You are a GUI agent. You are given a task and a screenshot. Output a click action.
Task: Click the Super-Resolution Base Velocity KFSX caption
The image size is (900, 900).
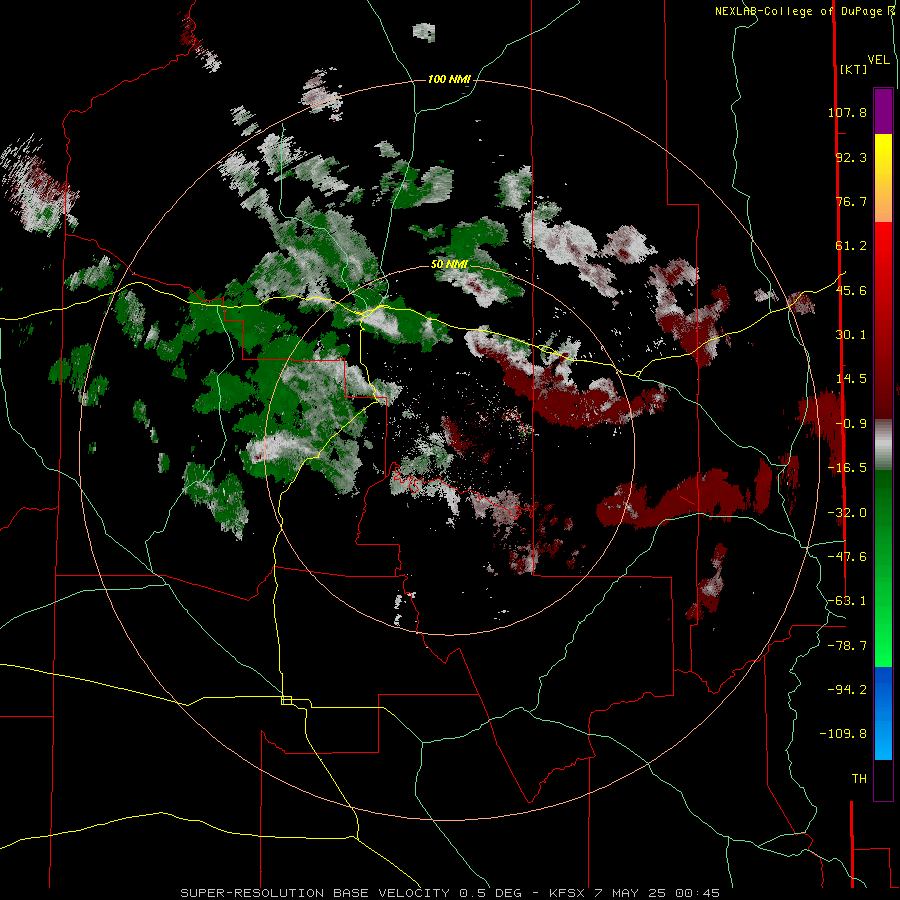pyautogui.click(x=450, y=893)
